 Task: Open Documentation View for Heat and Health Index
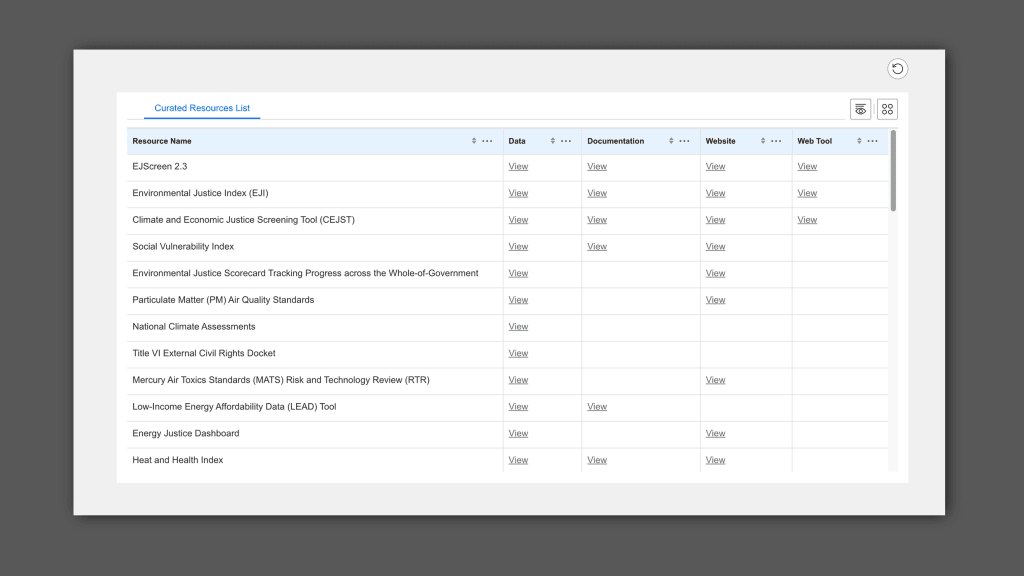(597, 460)
